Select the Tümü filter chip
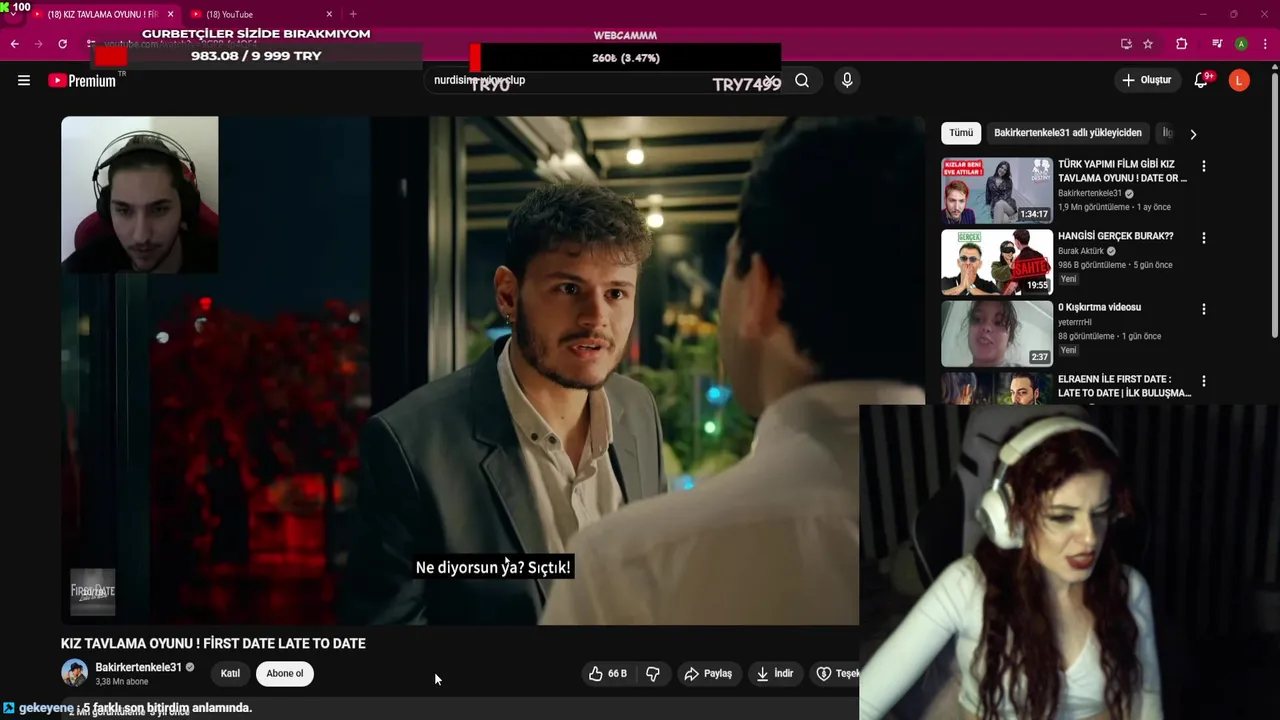1280x720 pixels. coord(961,133)
